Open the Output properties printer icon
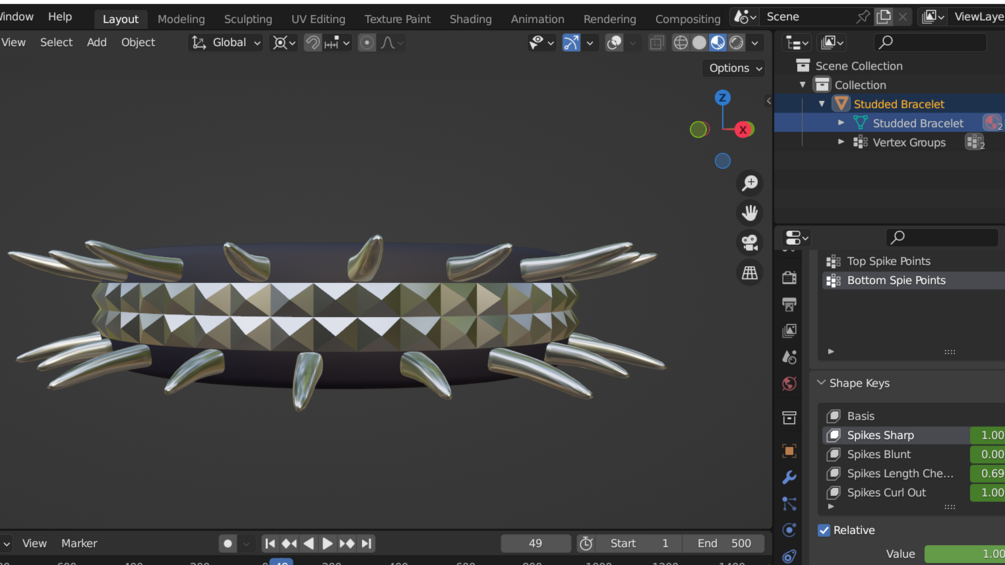Screen dimensions: 1005x565 tap(789, 304)
